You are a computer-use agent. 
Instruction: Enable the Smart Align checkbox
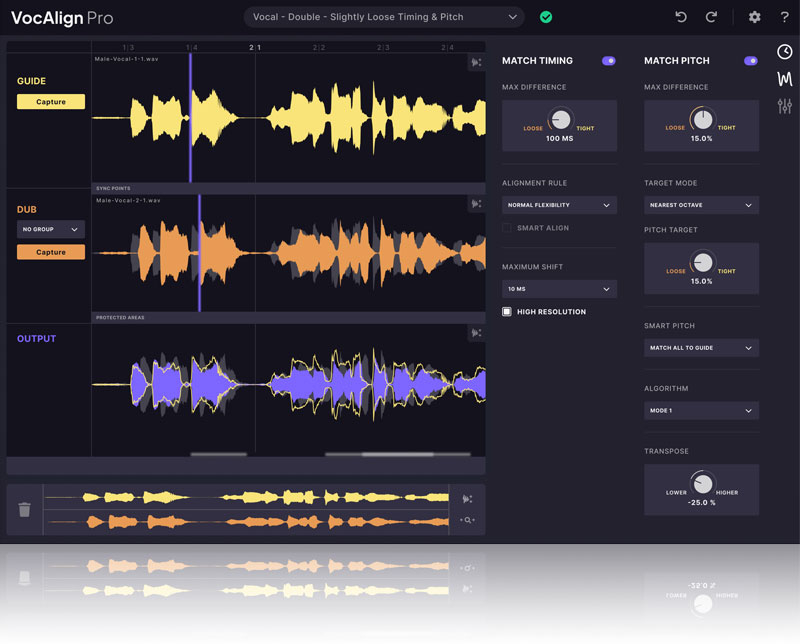click(x=507, y=228)
